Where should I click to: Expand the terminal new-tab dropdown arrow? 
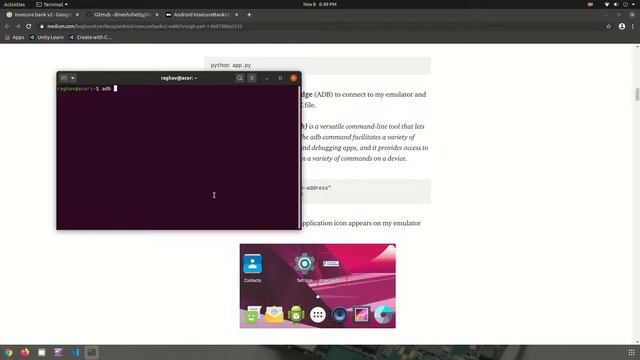click(73, 78)
